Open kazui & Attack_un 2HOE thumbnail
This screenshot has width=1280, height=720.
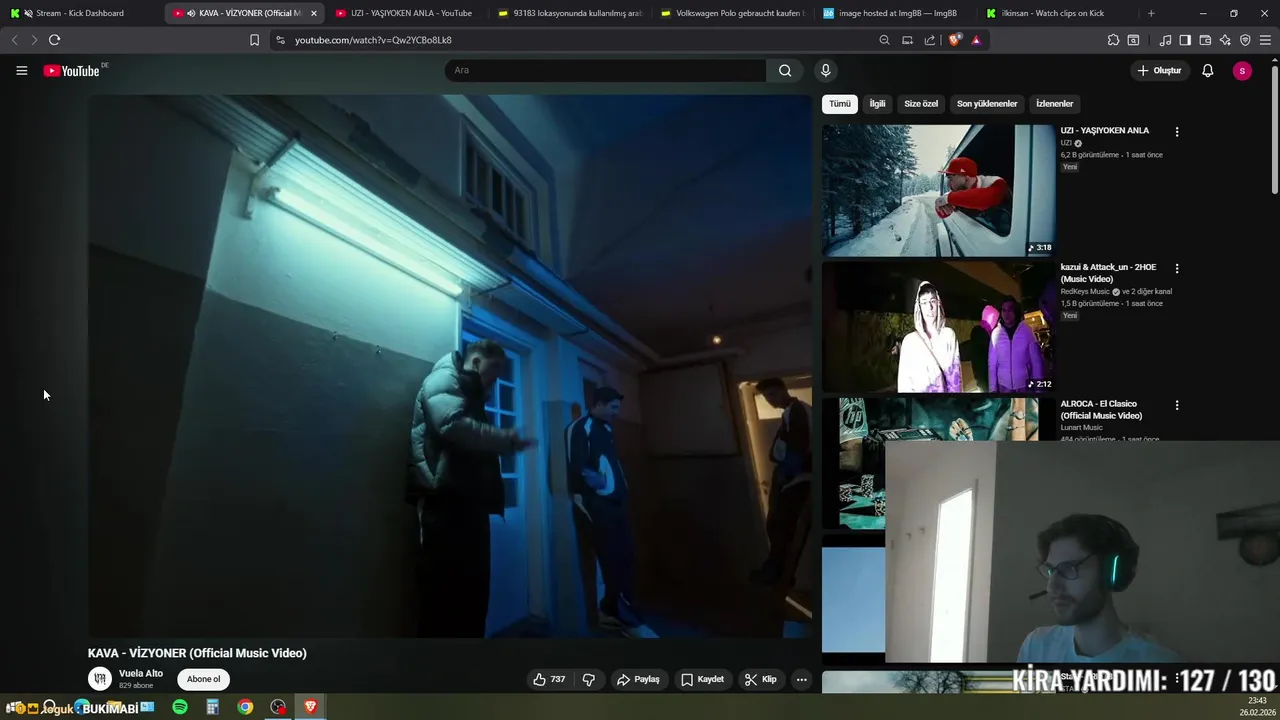coord(938,327)
